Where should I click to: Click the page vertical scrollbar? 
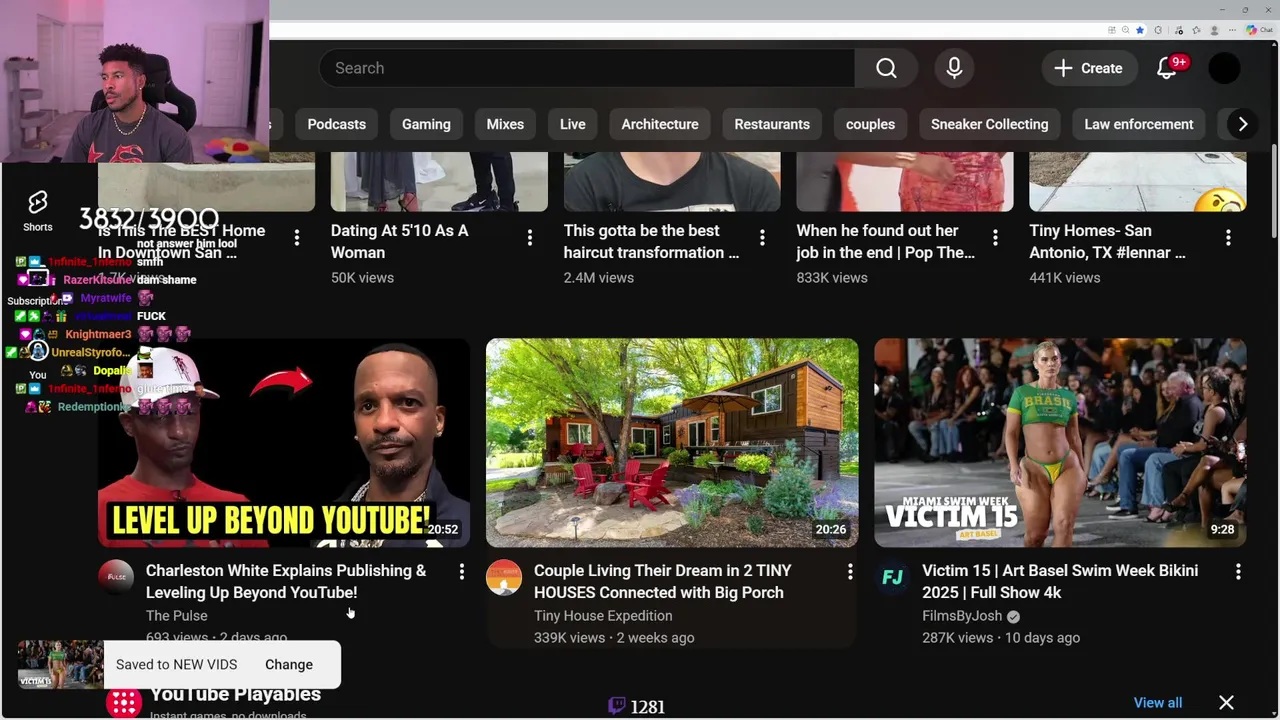coord(1274,190)
